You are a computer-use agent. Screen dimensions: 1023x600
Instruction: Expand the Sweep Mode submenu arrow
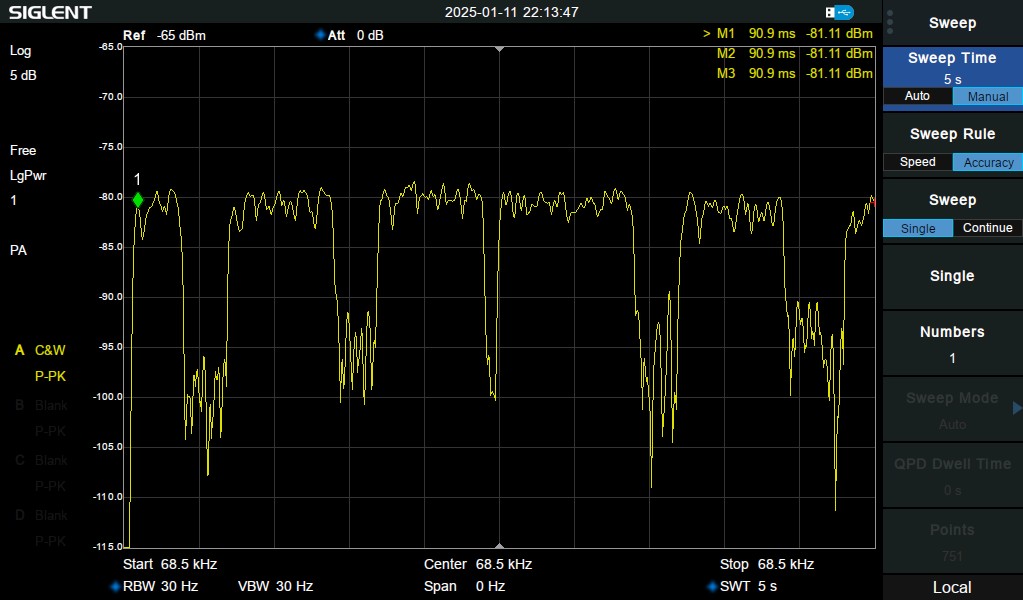pyautogui.click(x=1016, y=408)
